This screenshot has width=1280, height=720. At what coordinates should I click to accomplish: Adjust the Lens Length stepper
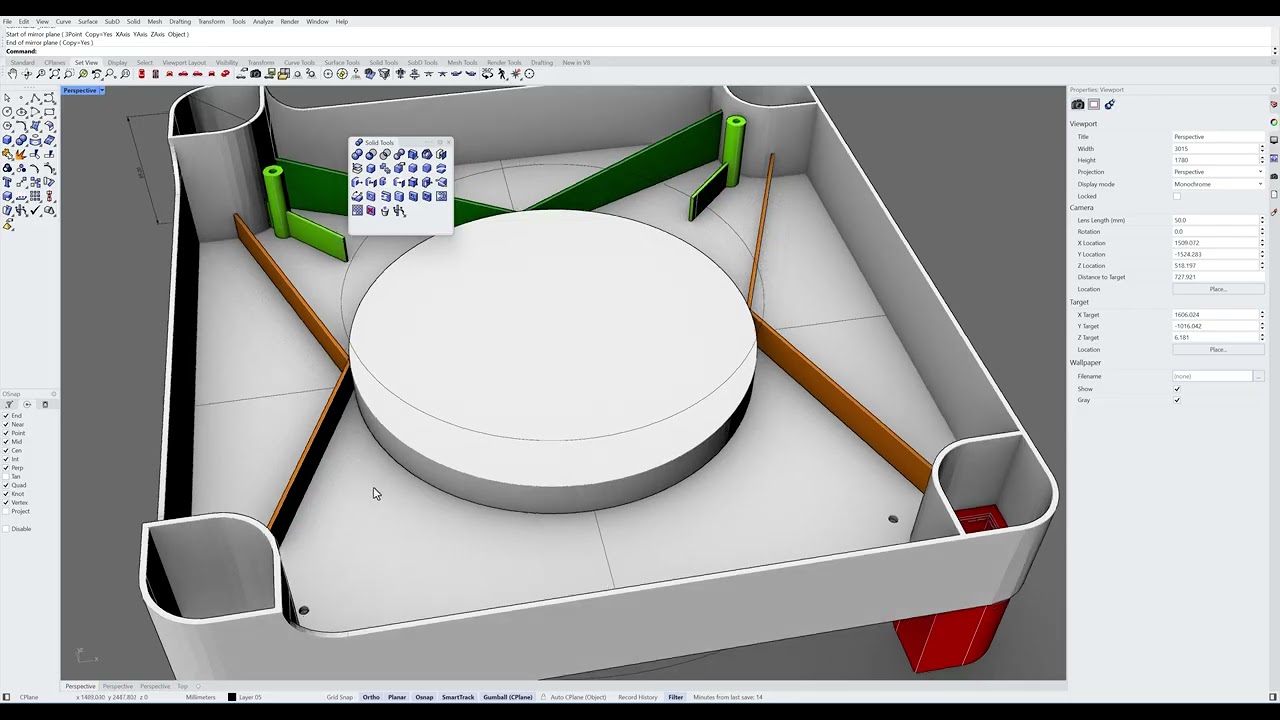pos(1261,220)
